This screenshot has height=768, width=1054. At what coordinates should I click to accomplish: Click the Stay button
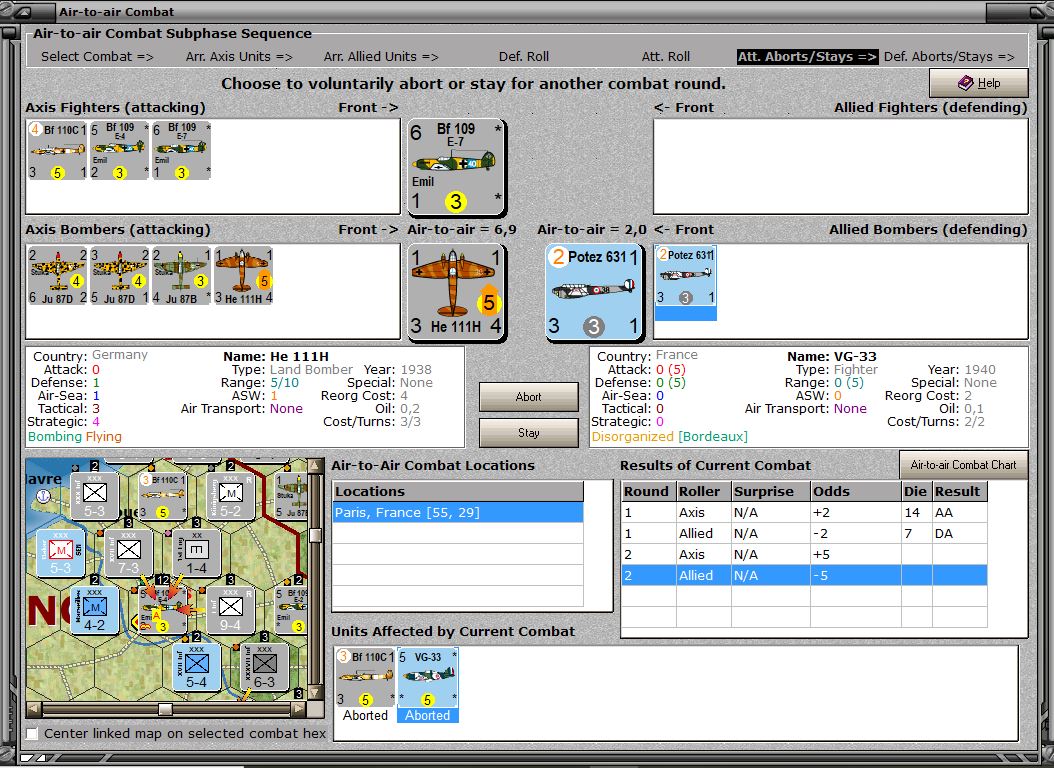tap(528, 433)
